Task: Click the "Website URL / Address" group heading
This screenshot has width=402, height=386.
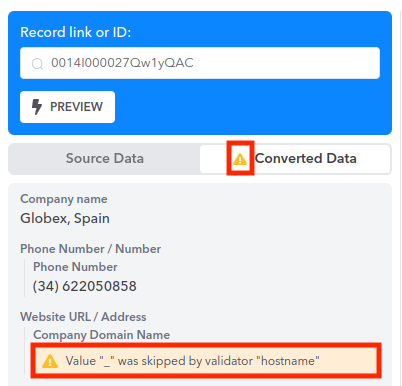Action: coord(83,317)
